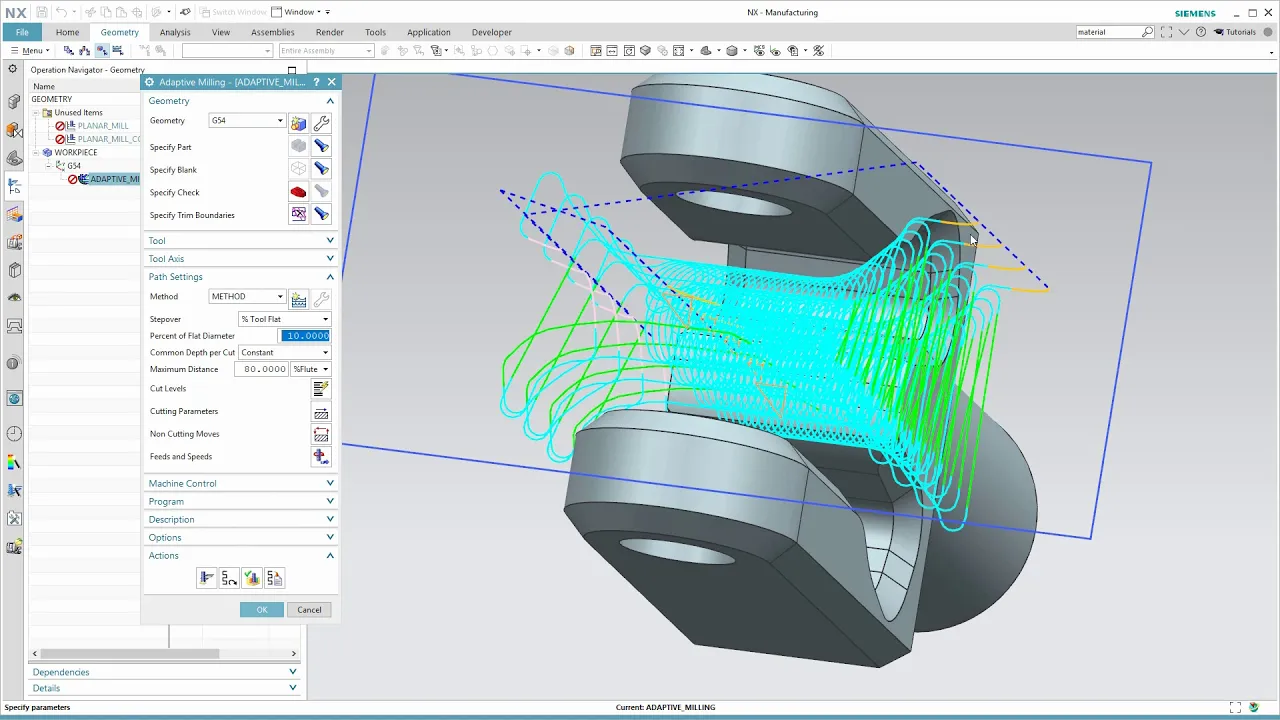Open new geometry group icon beside G54
Screen dimensions: 1280x720
tap(298, 123)
